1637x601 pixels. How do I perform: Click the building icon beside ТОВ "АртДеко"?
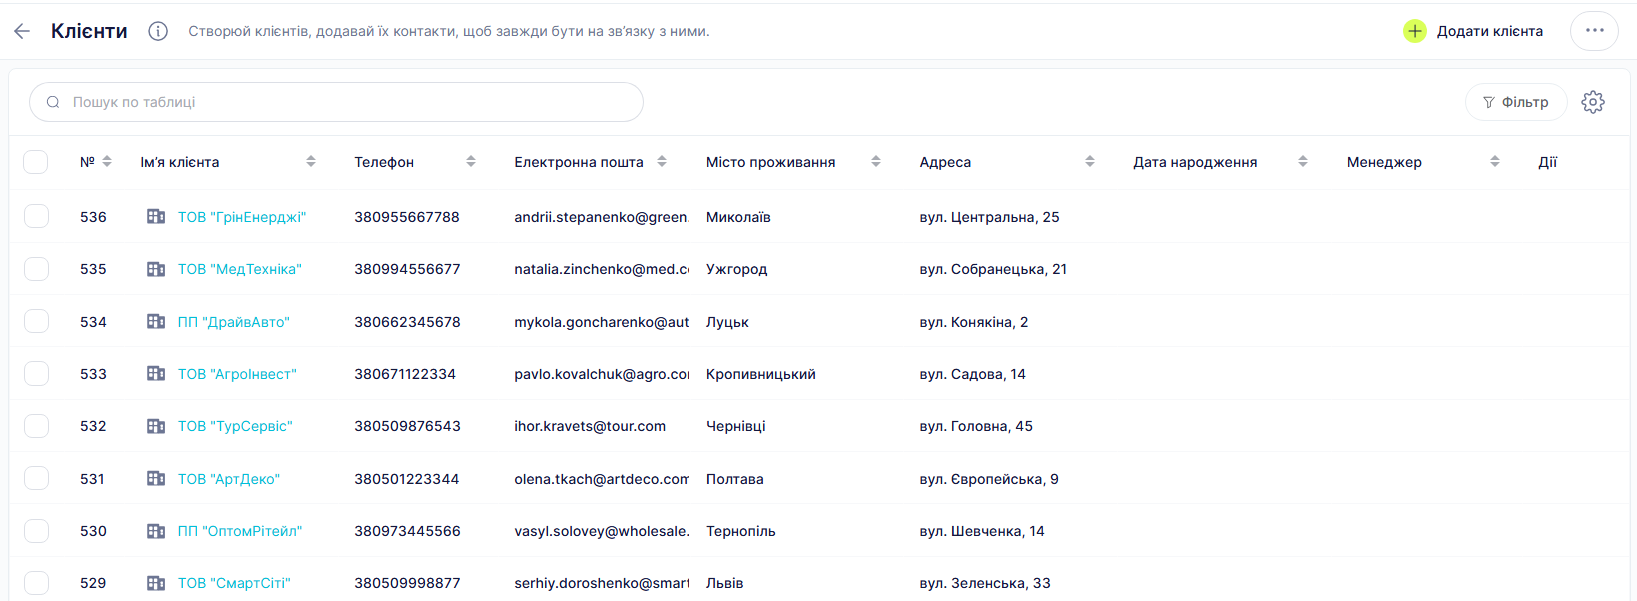point(156,479)
